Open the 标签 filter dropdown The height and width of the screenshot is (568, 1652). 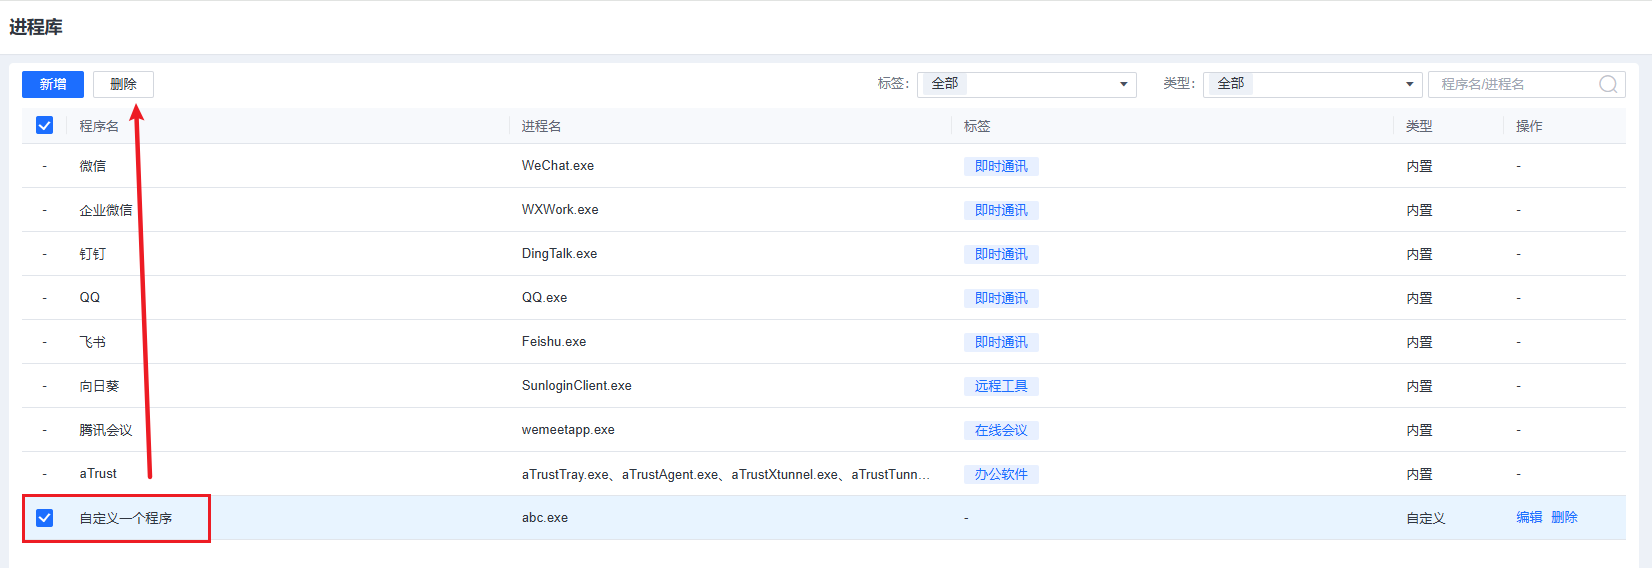pyautogui.click(x=1026, y=84)
